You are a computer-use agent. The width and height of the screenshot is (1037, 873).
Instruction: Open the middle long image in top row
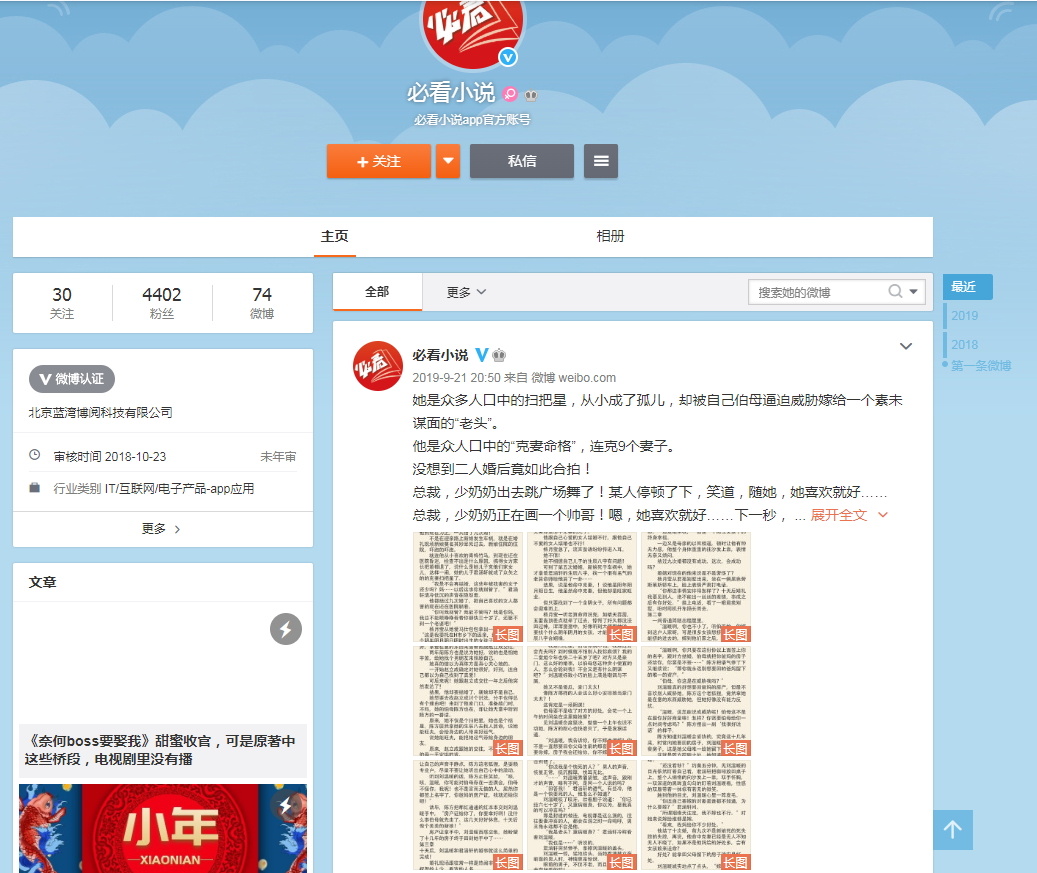point(582,587)
